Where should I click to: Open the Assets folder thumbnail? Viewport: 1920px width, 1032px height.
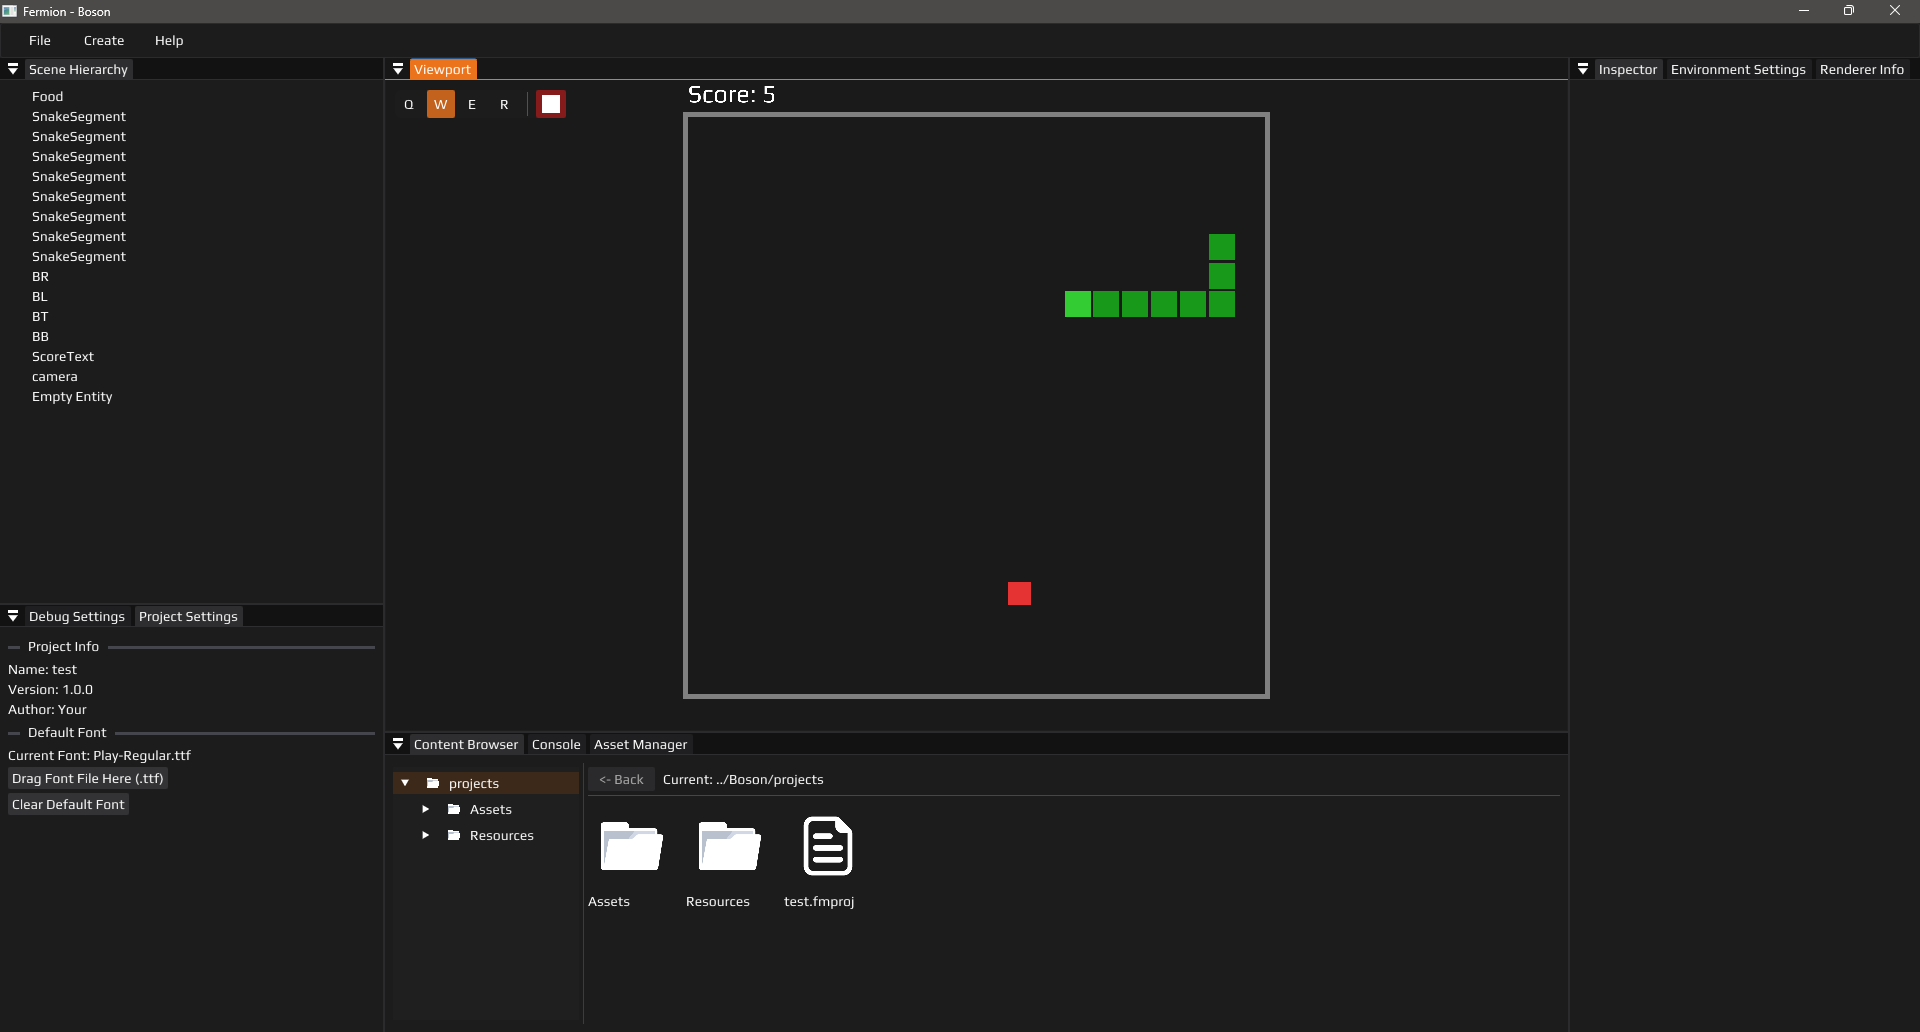pyautogui.click(x=630, y=847)
